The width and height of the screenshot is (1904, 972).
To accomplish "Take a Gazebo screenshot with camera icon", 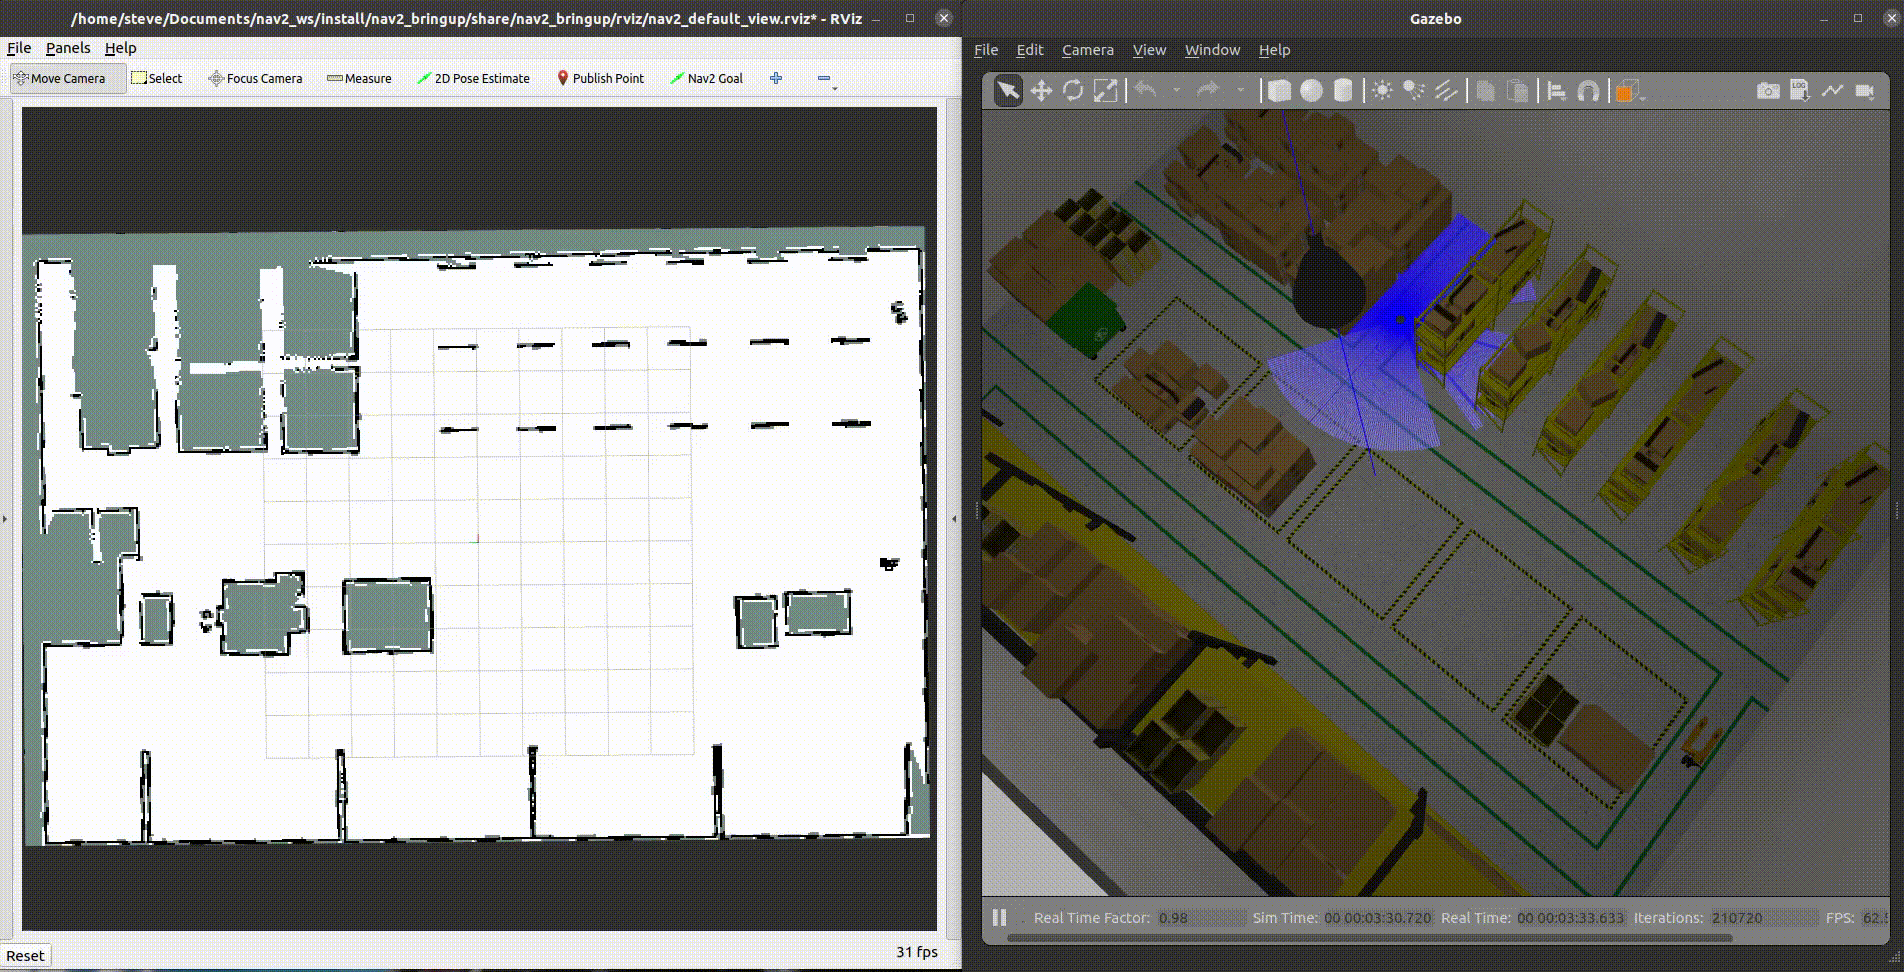I will point(1768,91).
